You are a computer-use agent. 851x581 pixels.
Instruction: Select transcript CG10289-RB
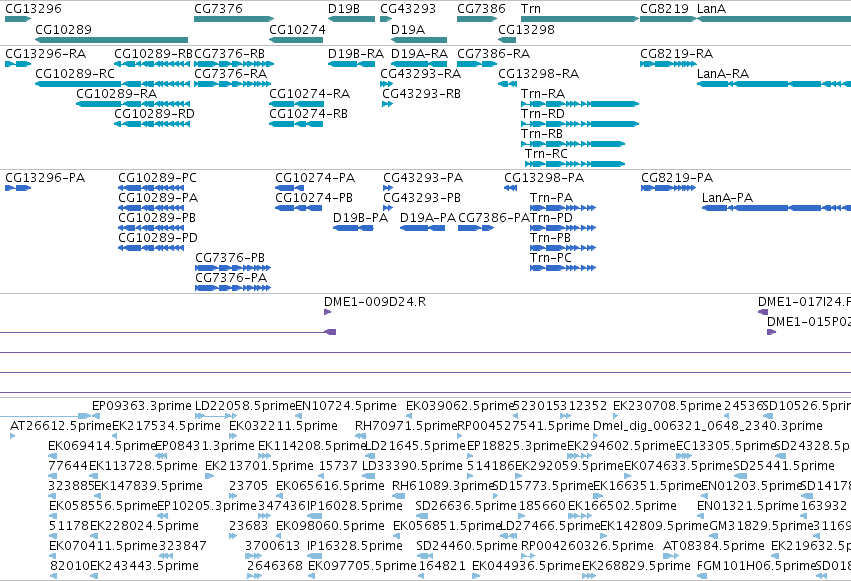[x=152, y=64]
